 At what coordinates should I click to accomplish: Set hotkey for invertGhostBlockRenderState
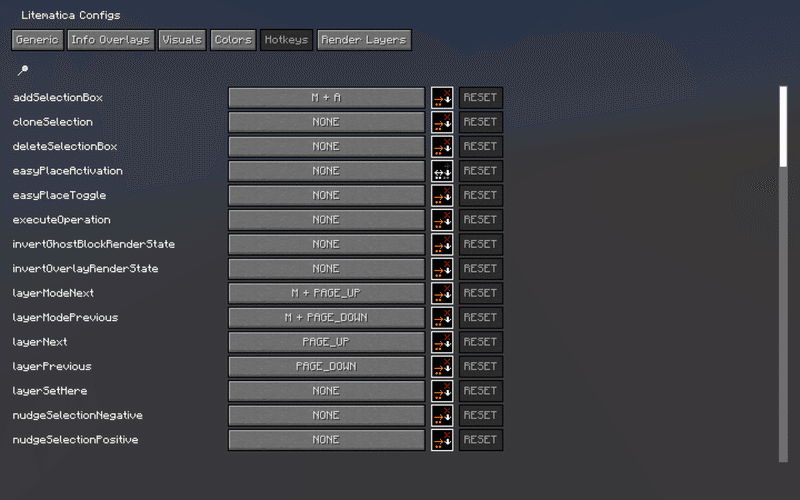[326, 244]
